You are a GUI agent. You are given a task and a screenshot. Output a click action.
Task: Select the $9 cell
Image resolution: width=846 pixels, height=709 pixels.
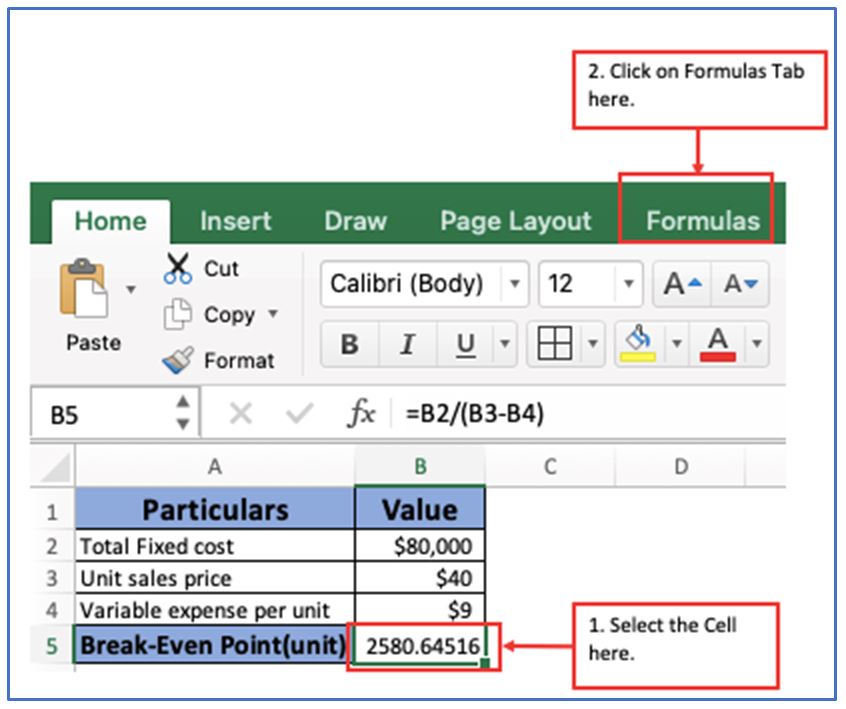[420, 610]
